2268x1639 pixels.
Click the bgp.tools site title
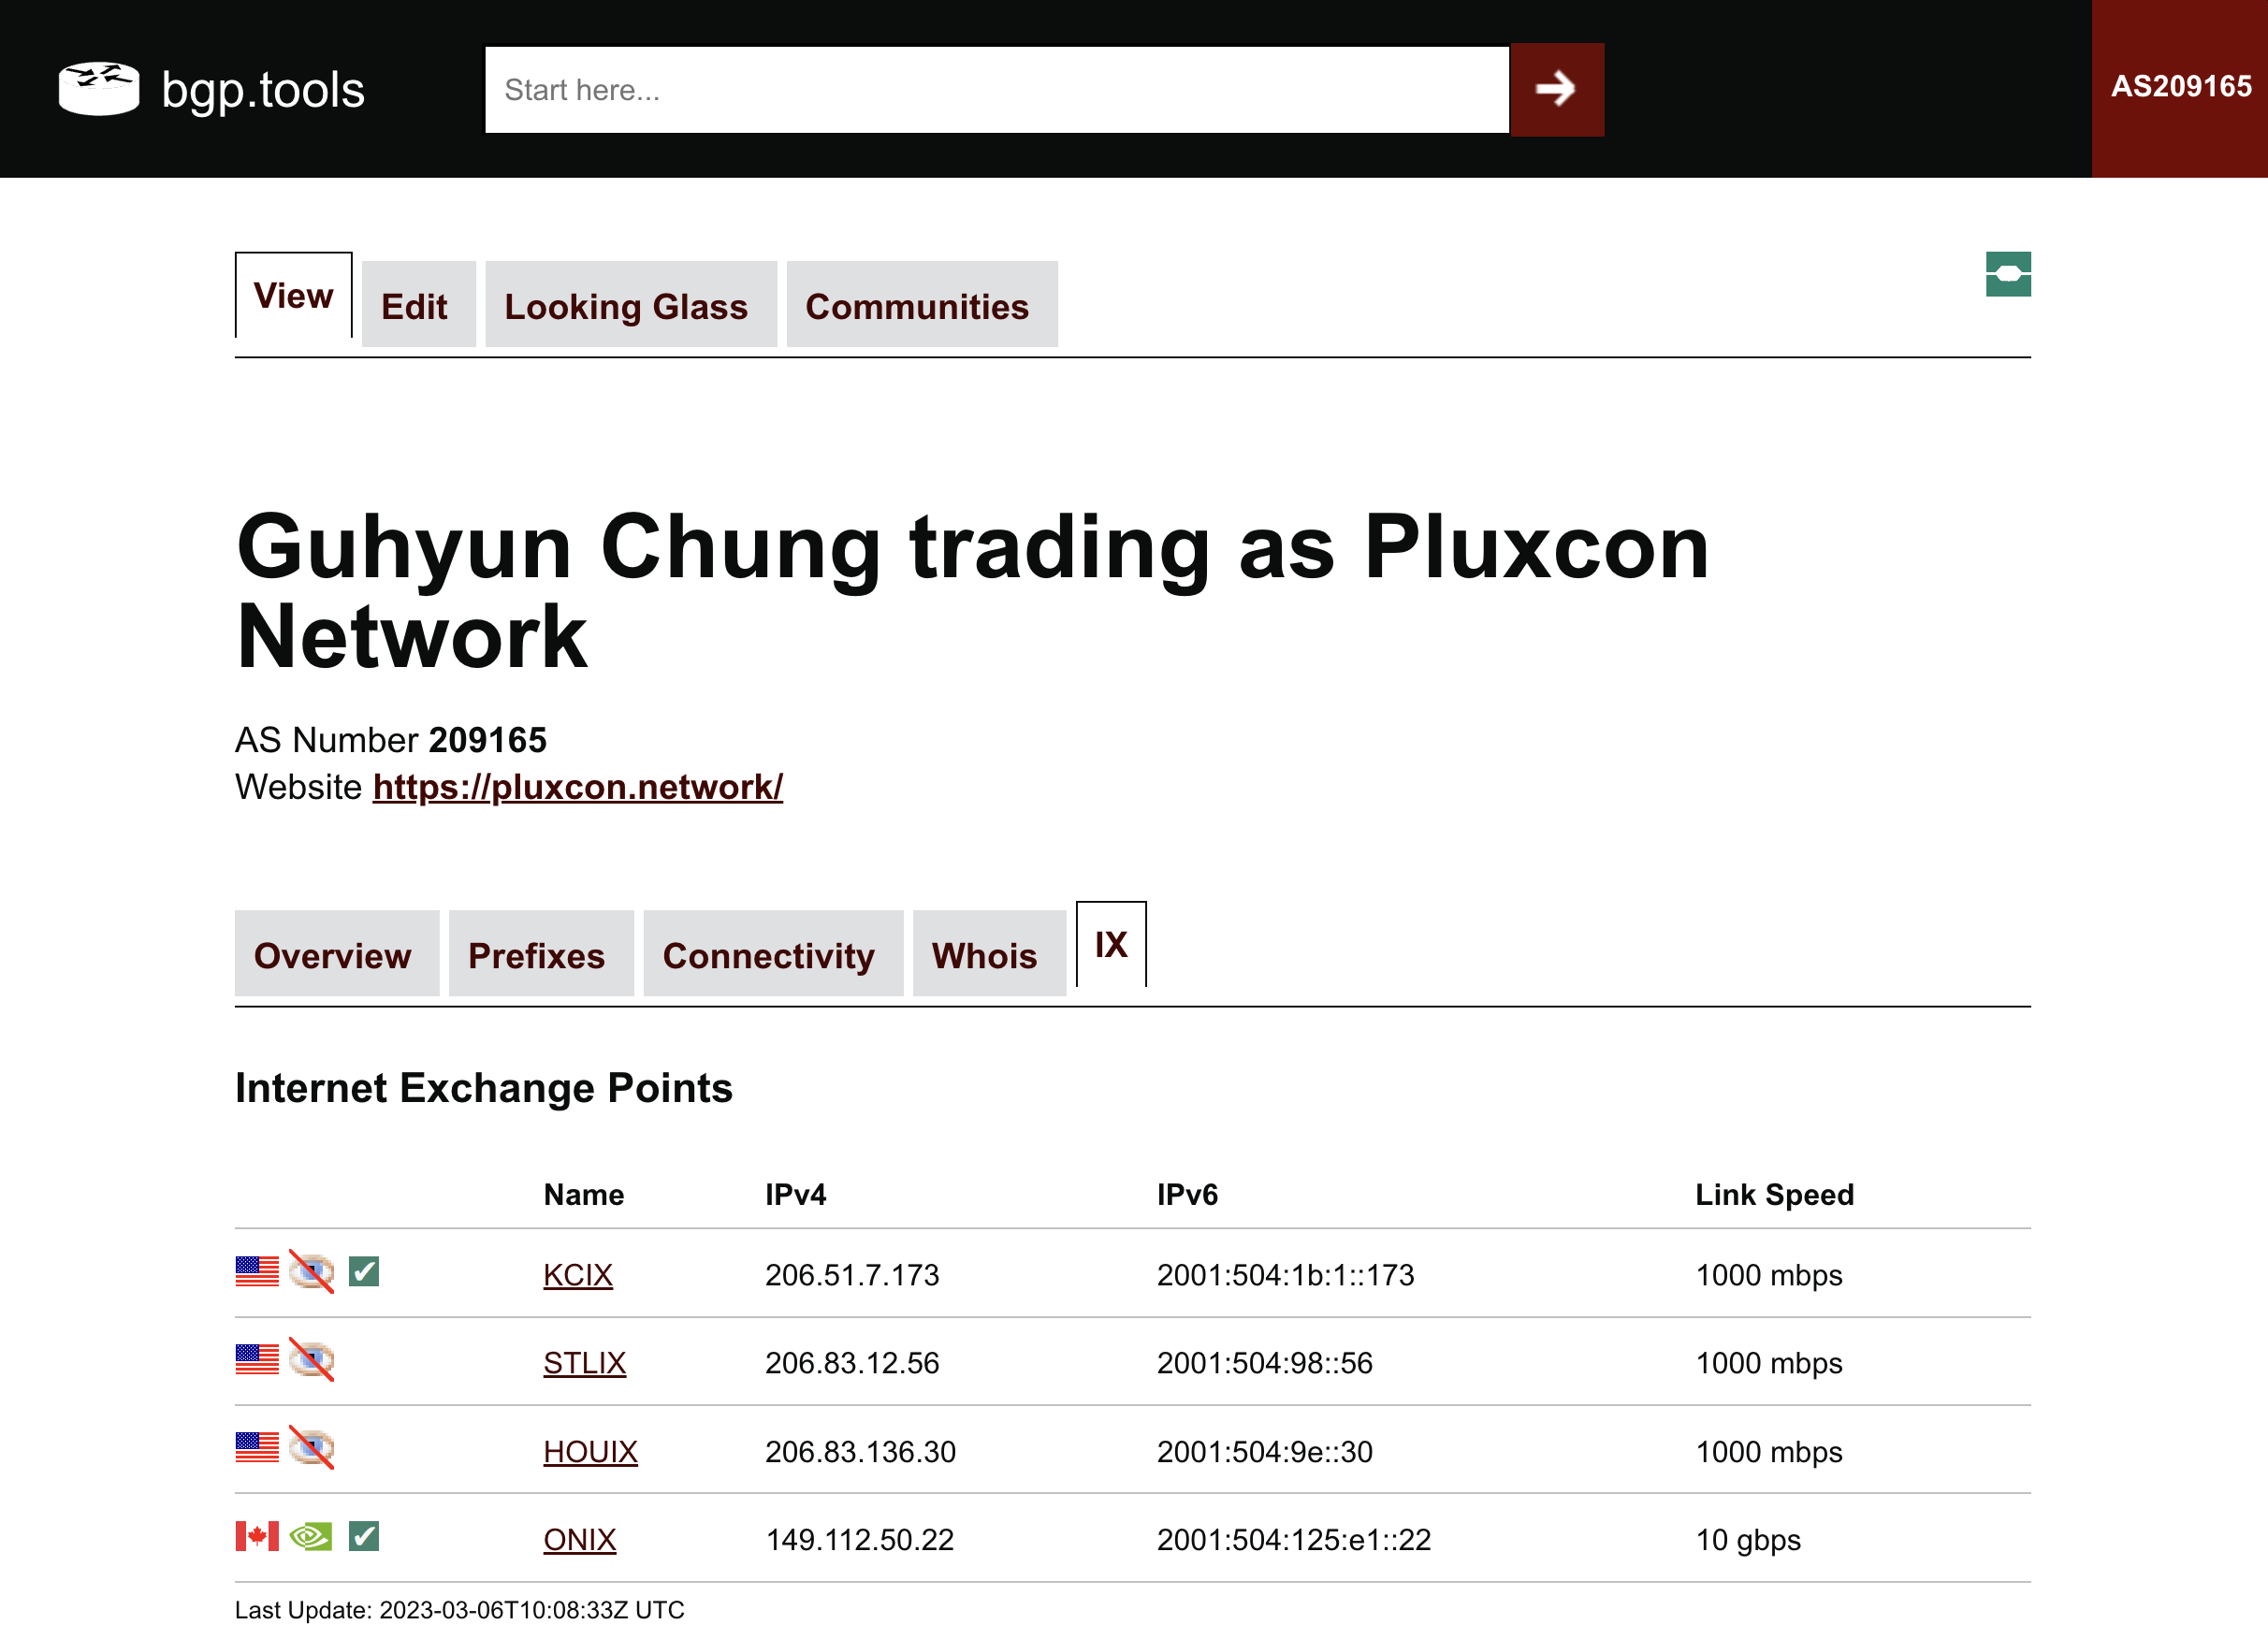point(263,90)
